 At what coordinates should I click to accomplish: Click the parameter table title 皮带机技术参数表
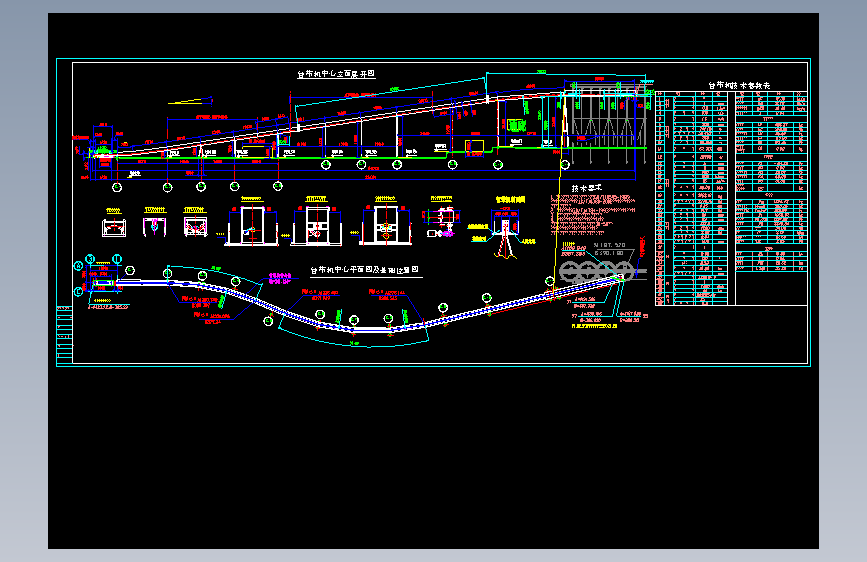click(739, 85)
